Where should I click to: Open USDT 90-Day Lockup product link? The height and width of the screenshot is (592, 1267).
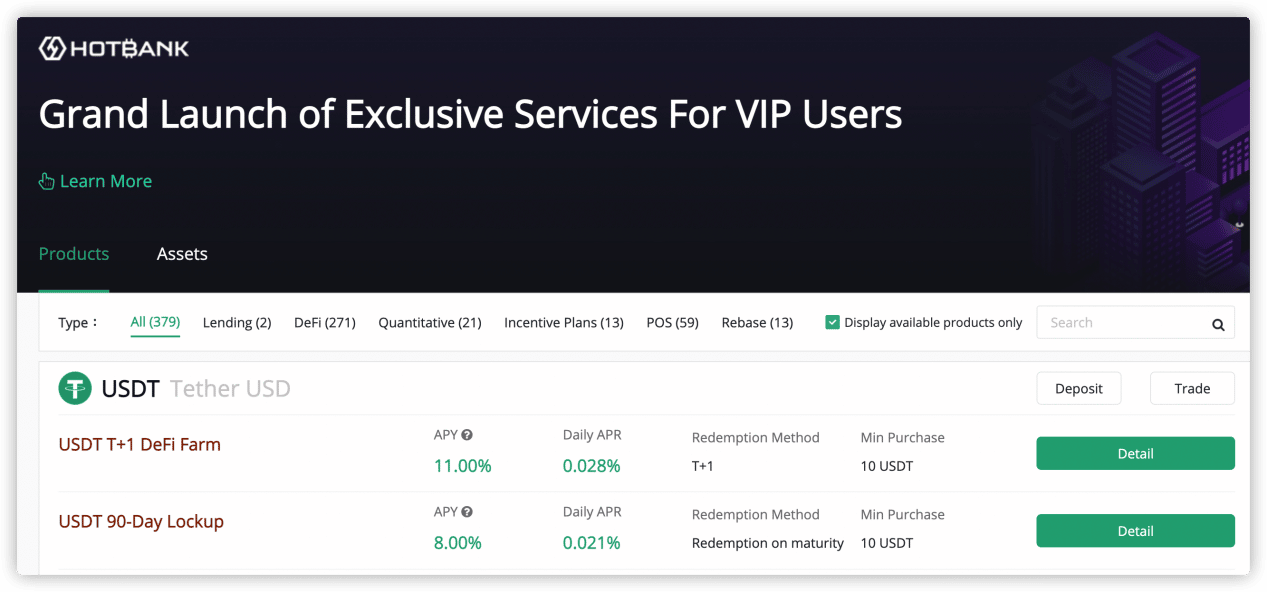[141, 521]
